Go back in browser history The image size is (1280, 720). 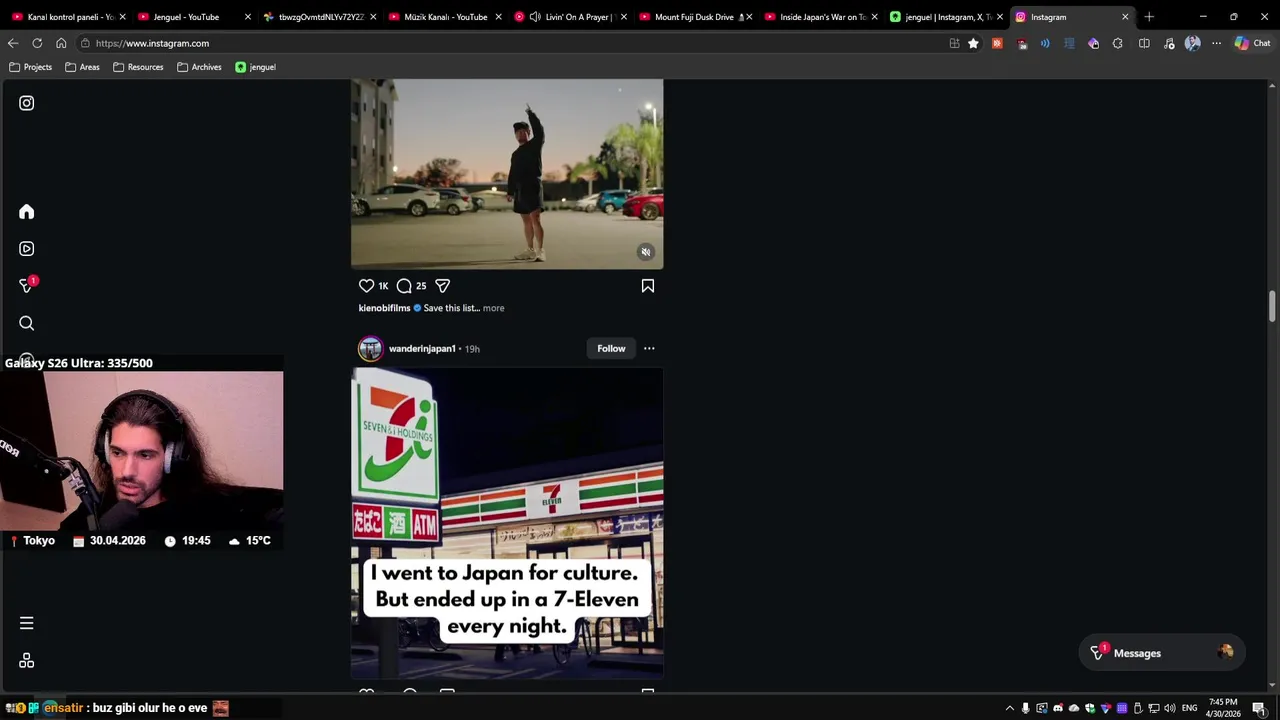(13, 43)
